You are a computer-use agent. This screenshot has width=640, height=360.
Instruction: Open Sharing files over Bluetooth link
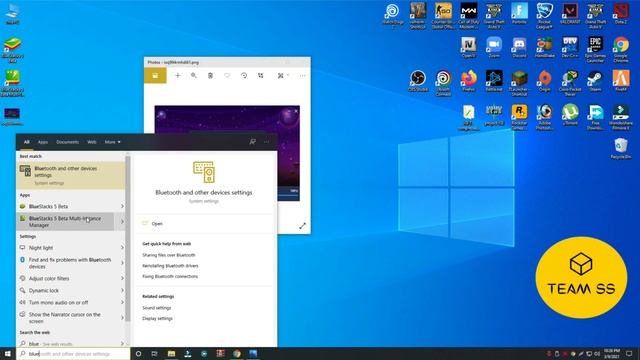pyautogui.click(x=169, y=255)
